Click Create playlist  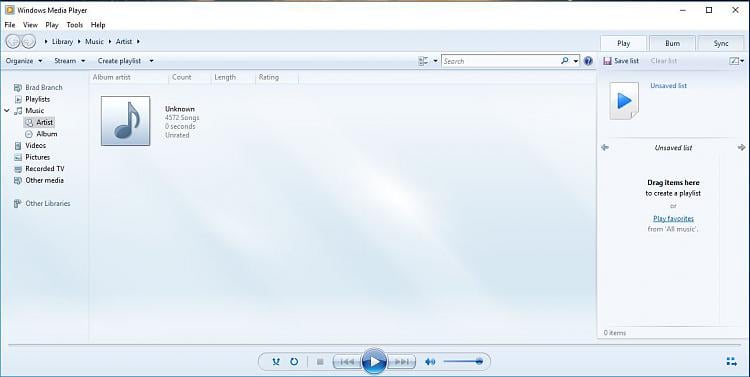[119, 61]
